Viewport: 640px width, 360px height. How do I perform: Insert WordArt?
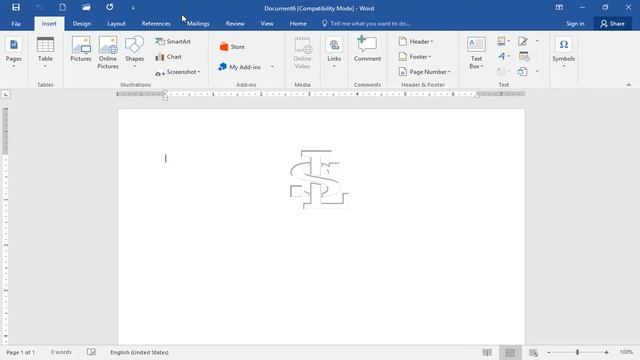point(503,56)
